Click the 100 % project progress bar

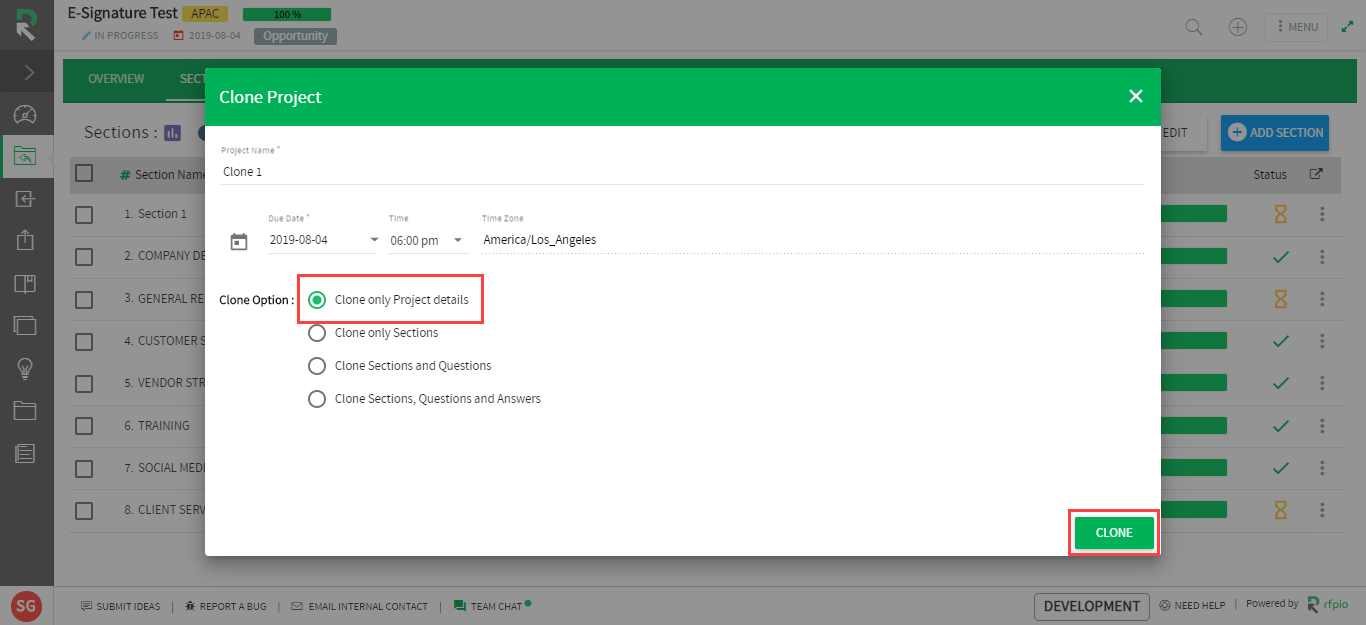click(x=287, y=15)
